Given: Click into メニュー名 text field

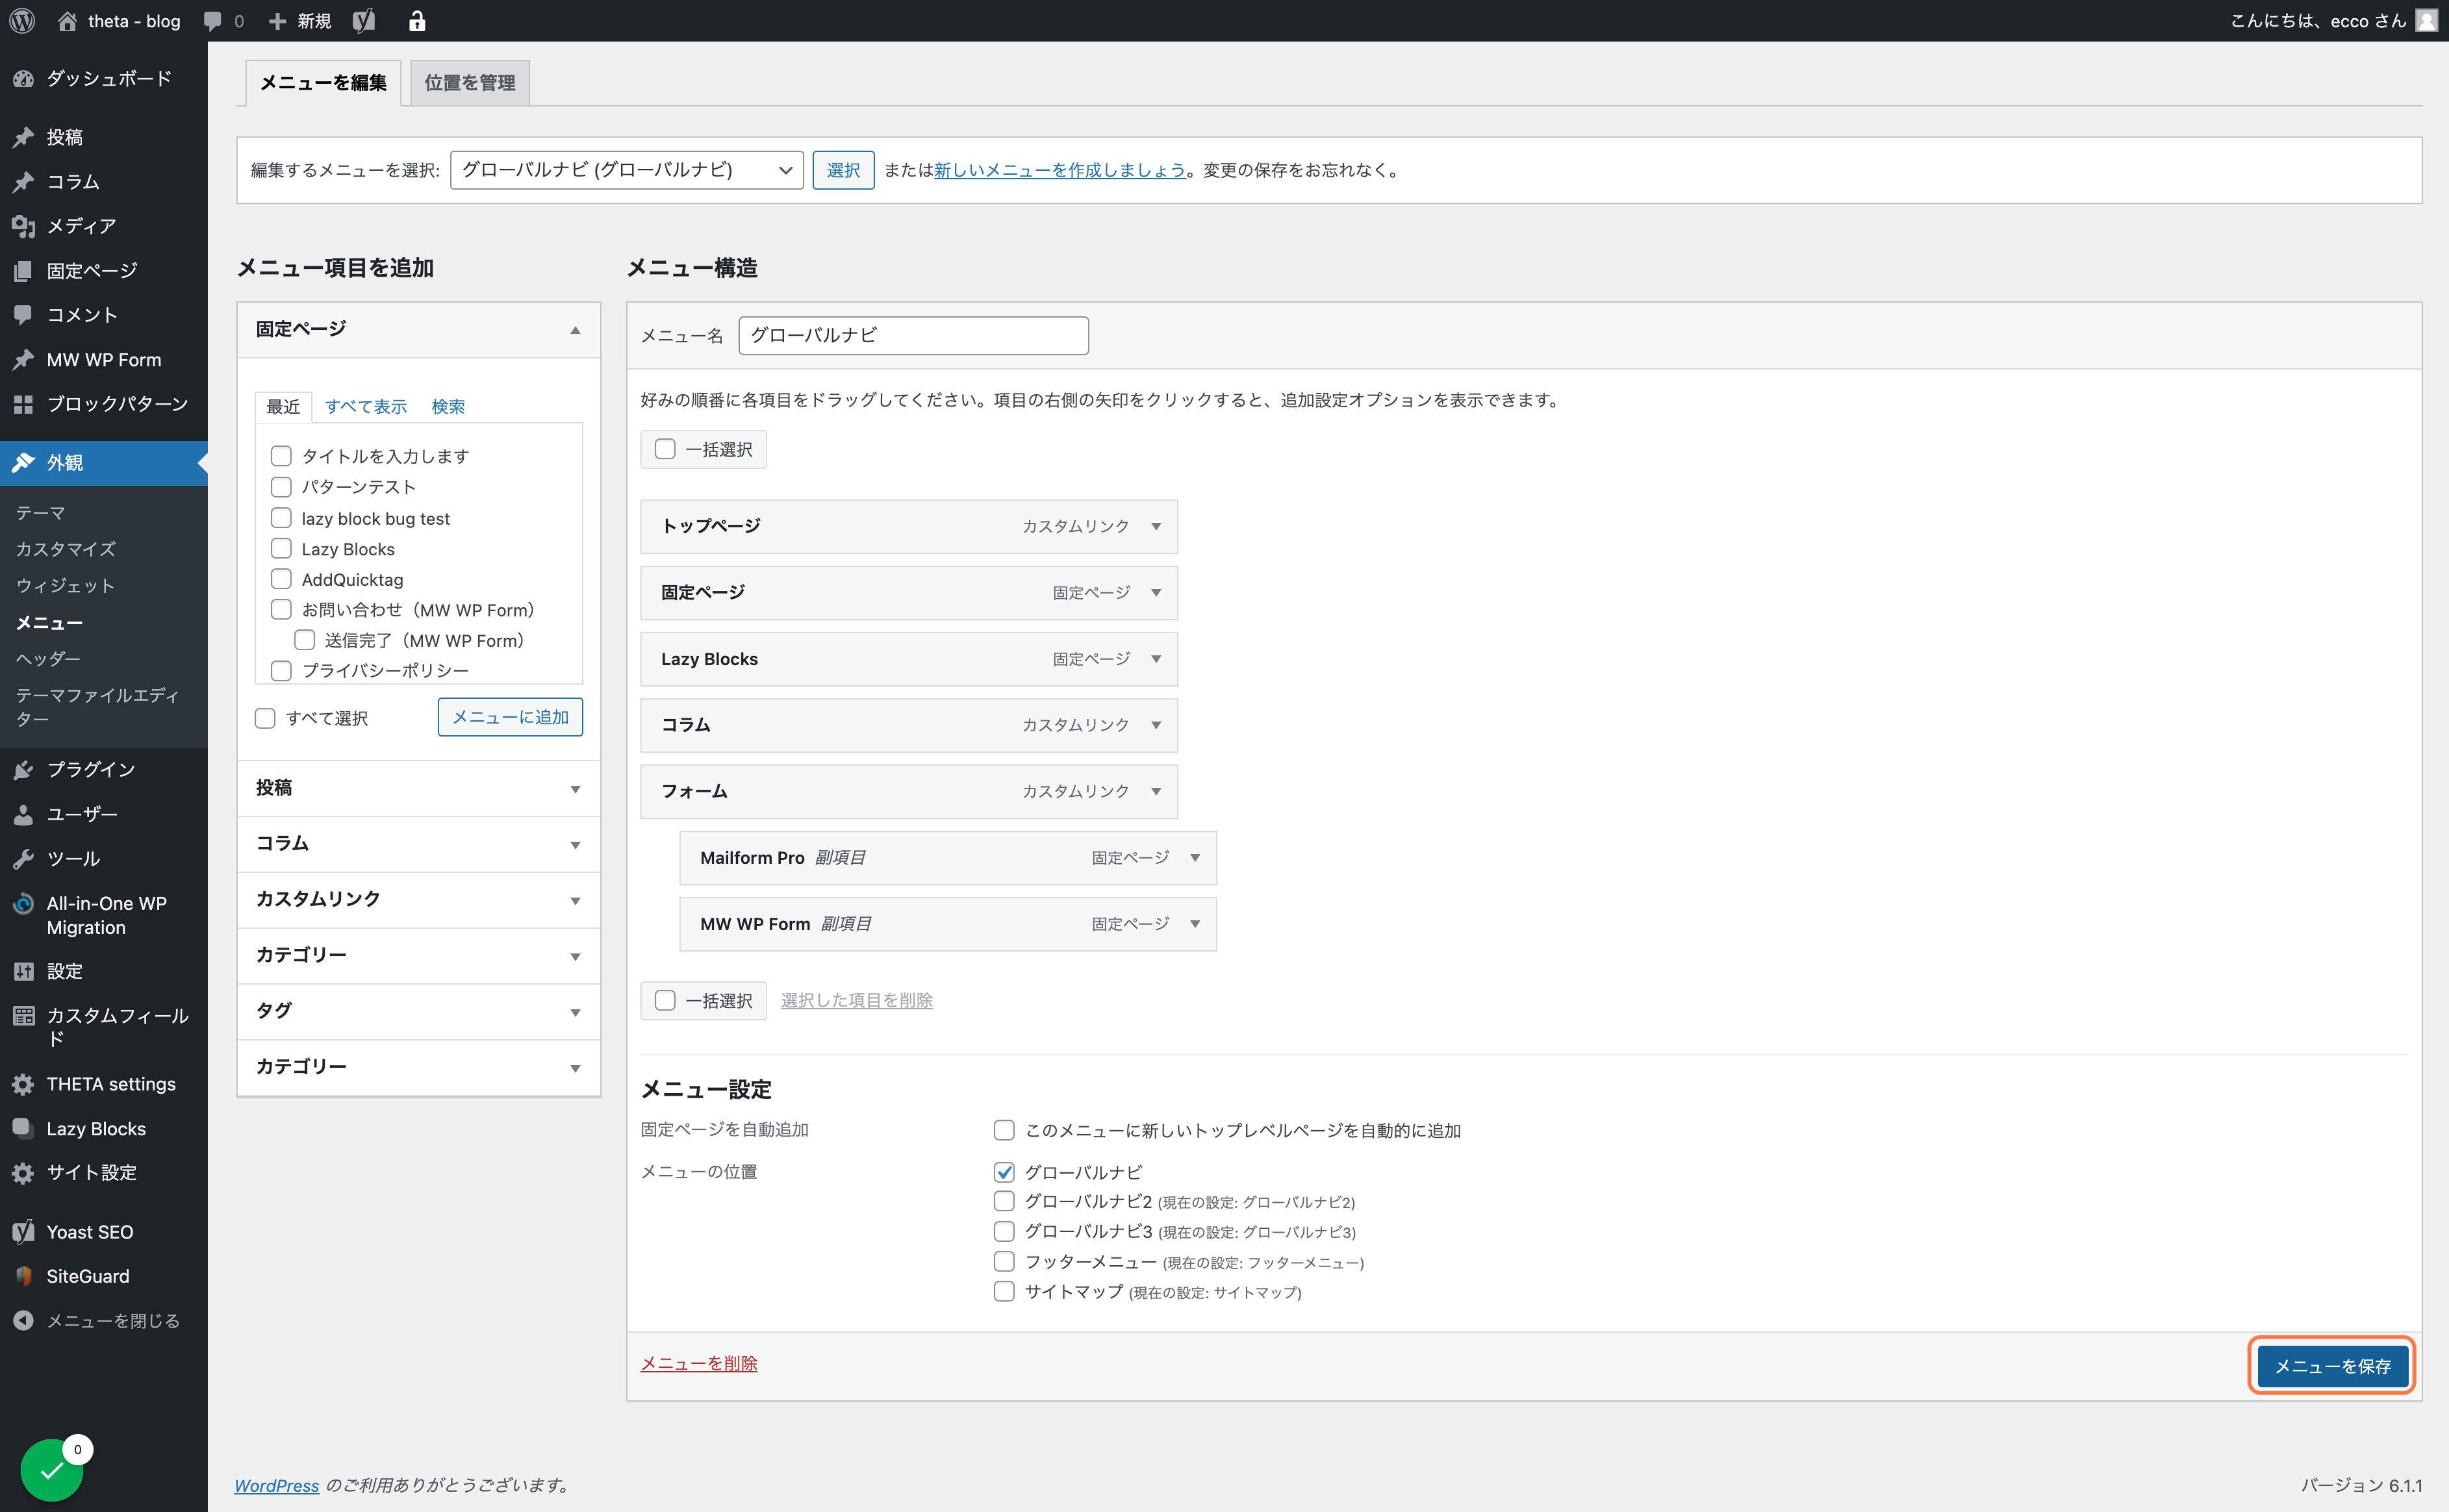Looking at the screenshot, I should (x=913, y=335).
